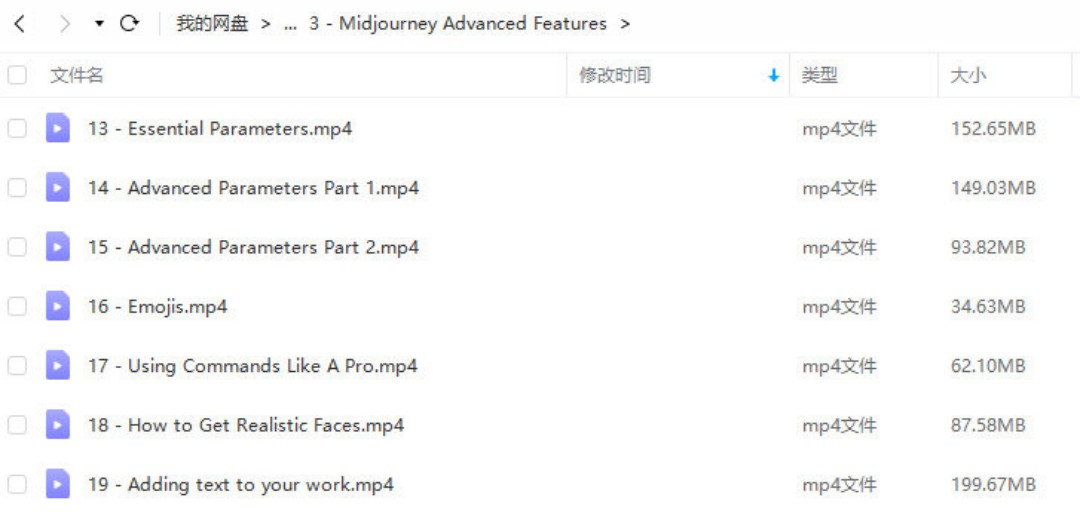Select checkbox for 16 - Emojis.mp4
Image resolution: width=1080 pixels, height=522 pixels.
tap(17, 306)
